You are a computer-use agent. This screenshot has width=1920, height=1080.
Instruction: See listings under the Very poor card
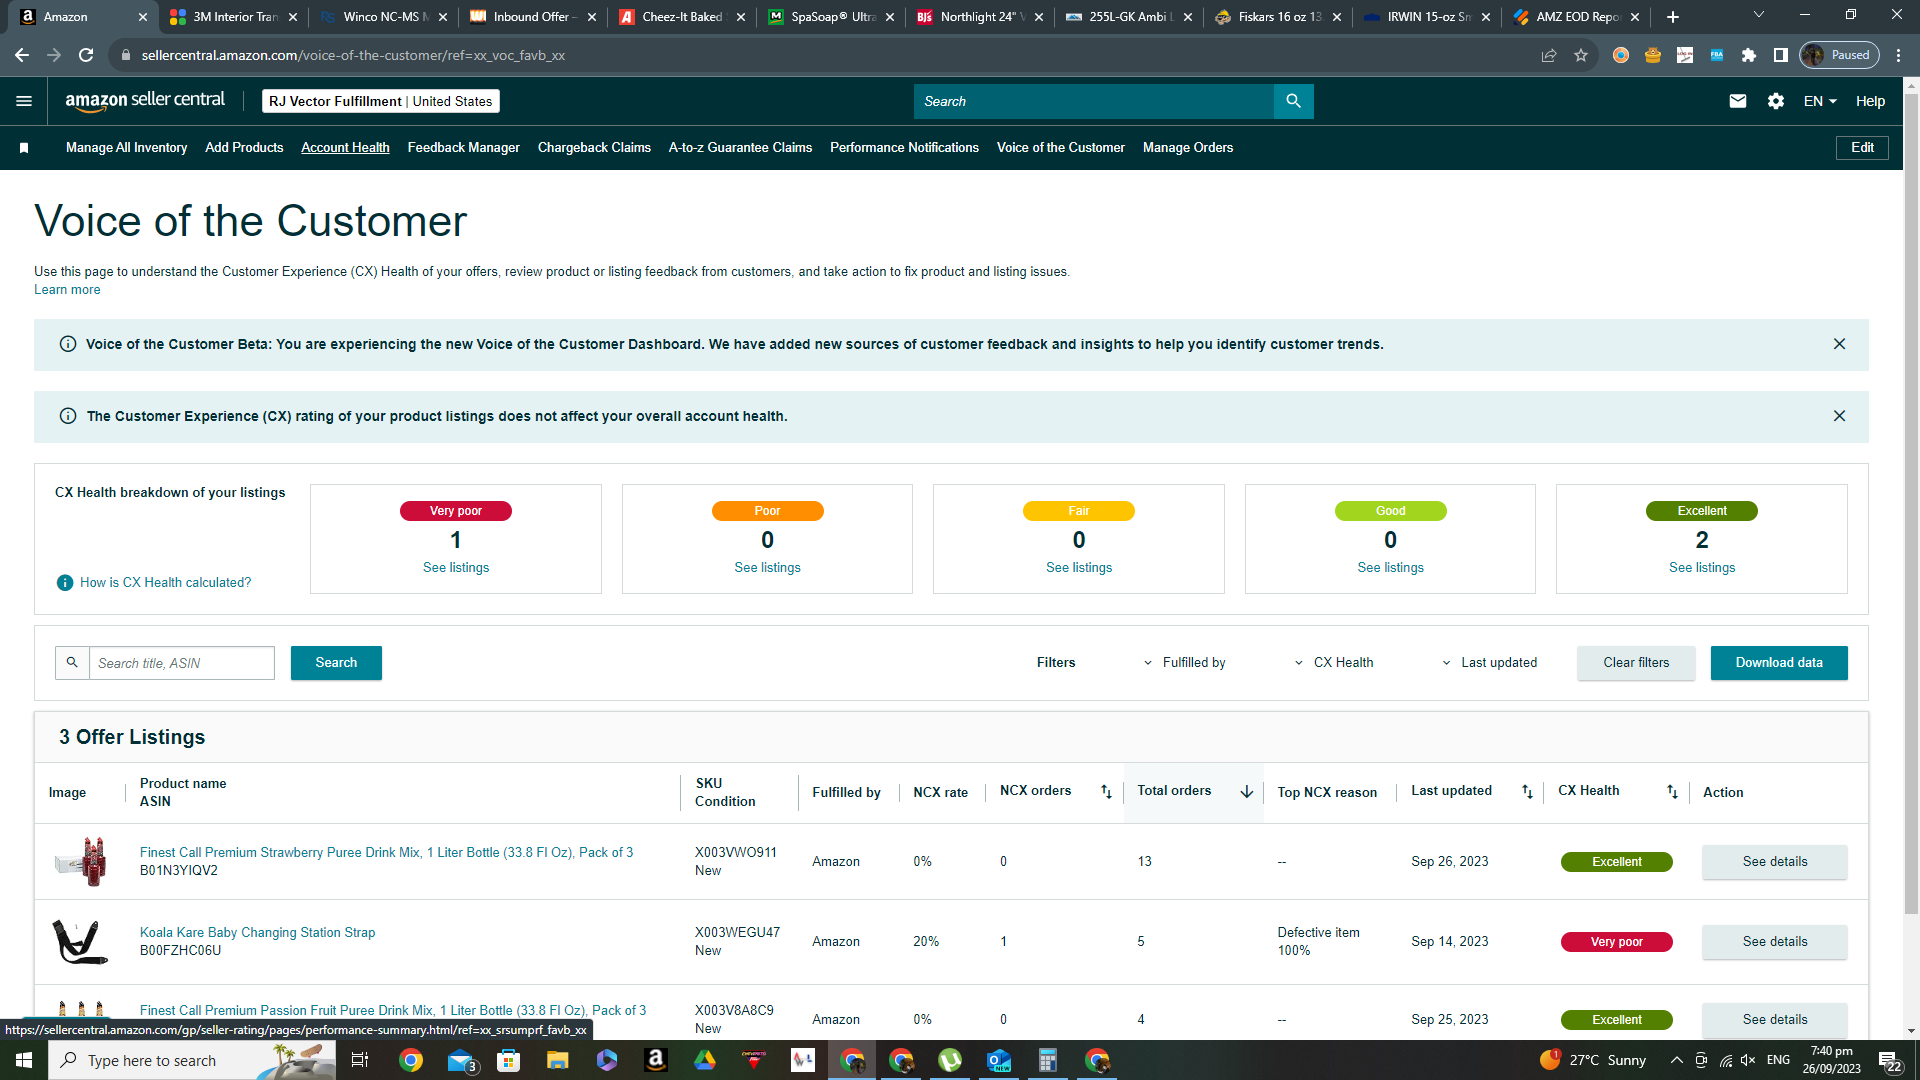tap(456, 568)
